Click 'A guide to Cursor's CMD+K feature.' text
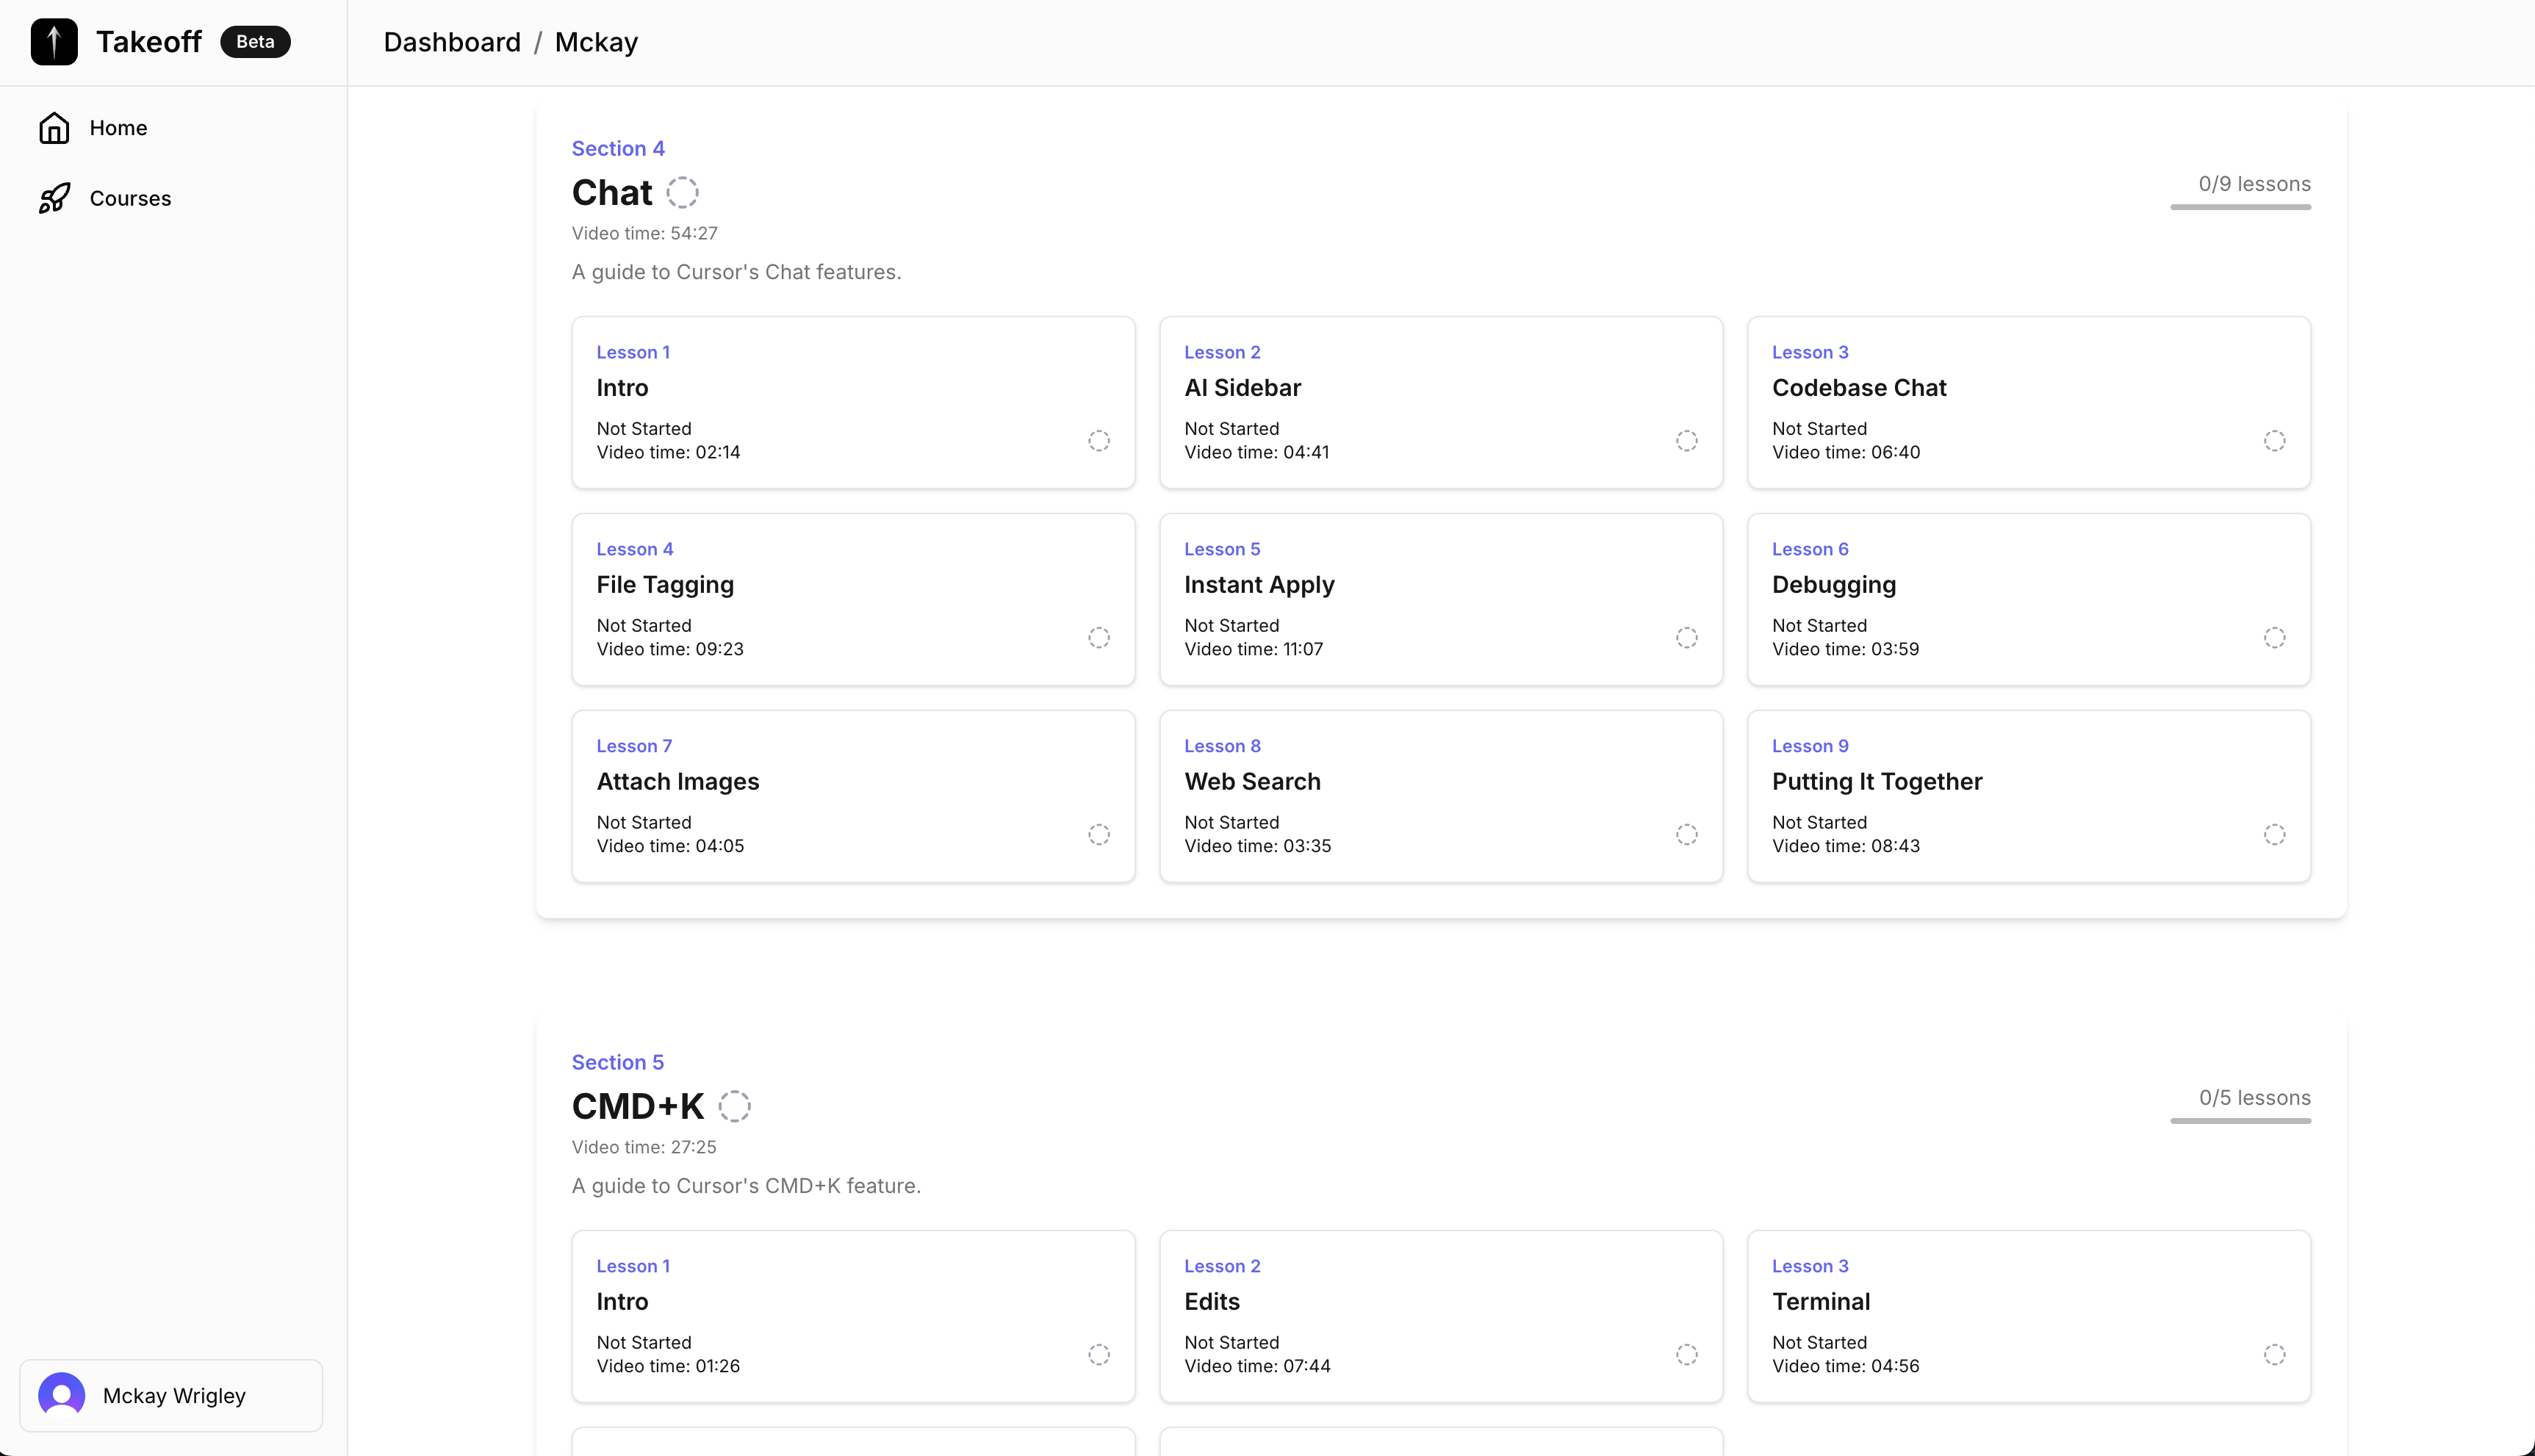Screen dimensions: 2535x1456 click(x=746, y=1186)
